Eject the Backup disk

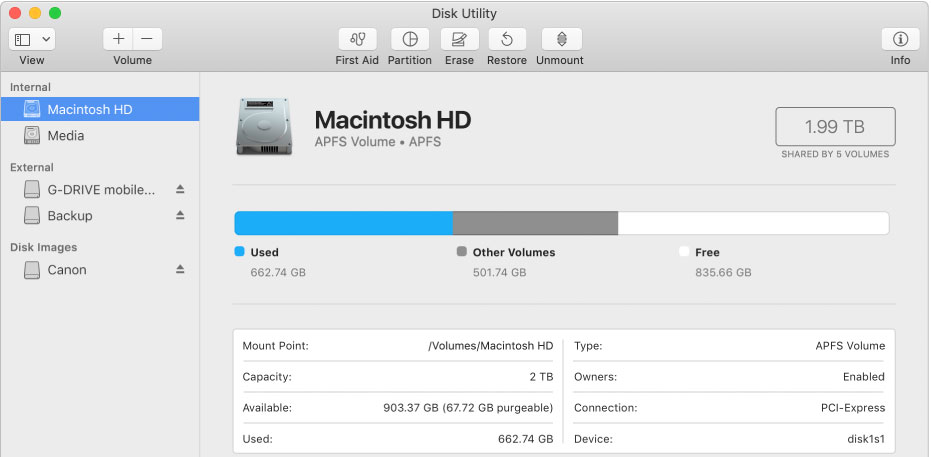pos(180,215)
